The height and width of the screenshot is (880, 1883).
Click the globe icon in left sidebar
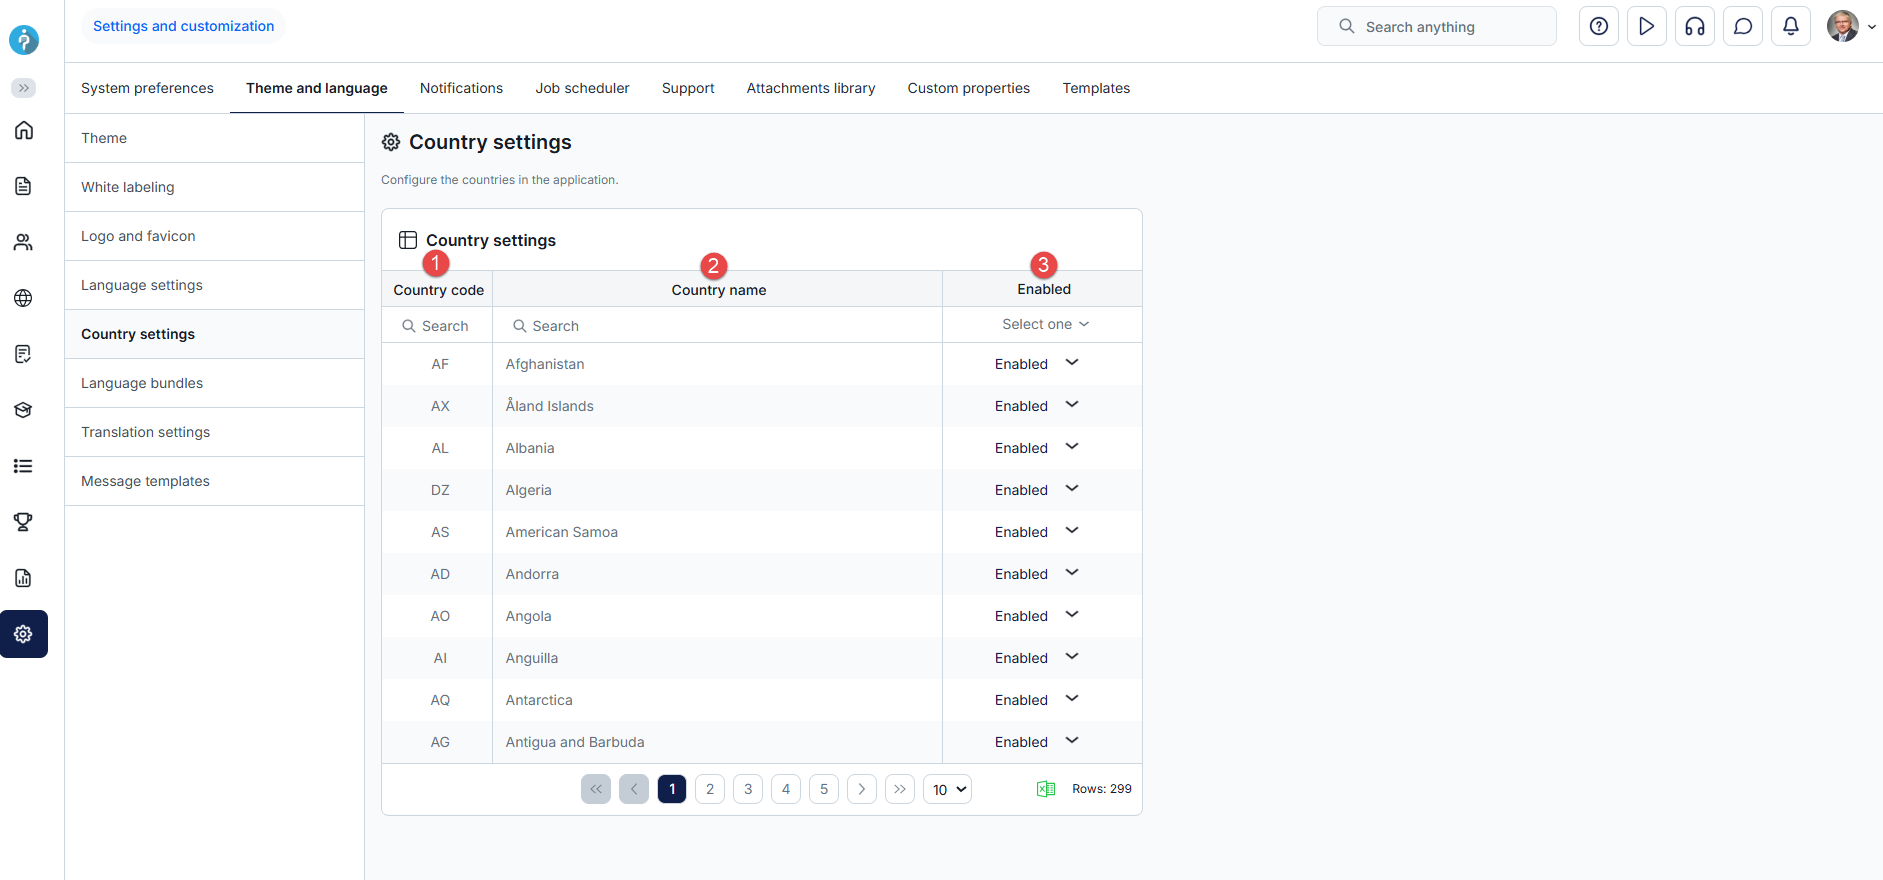(x=24, y=298)
